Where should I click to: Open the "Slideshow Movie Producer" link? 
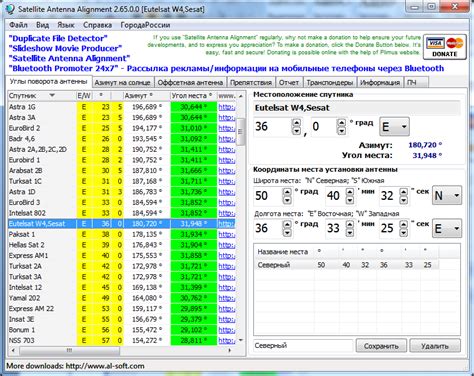click(x=65, y=48)
